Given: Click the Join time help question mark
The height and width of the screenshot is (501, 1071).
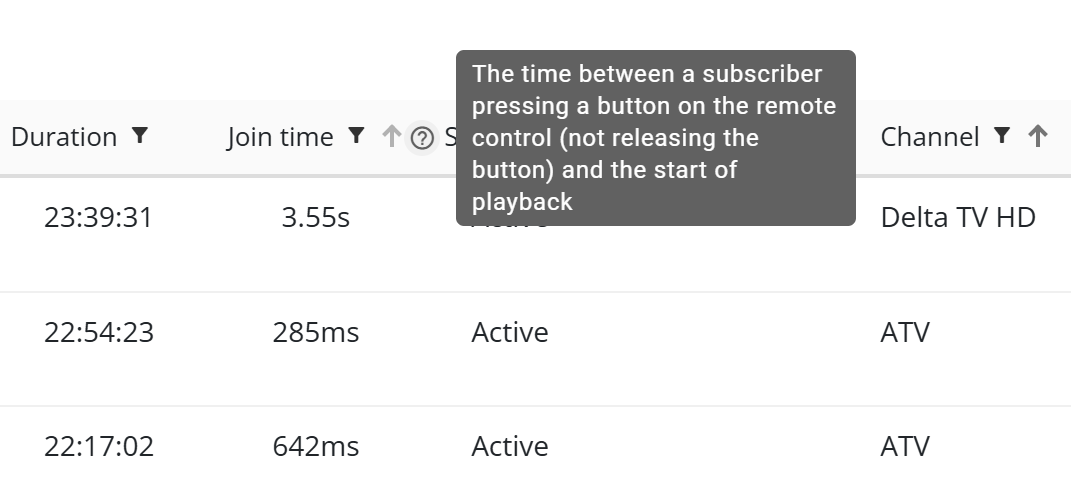Looking at the screenshot, I should coord(423,138).
